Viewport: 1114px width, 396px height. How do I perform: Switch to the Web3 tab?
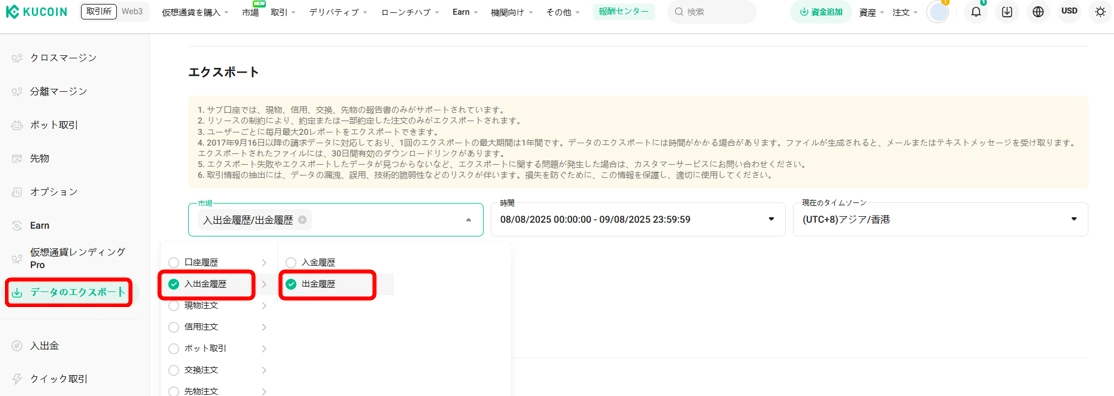point(132,12)
